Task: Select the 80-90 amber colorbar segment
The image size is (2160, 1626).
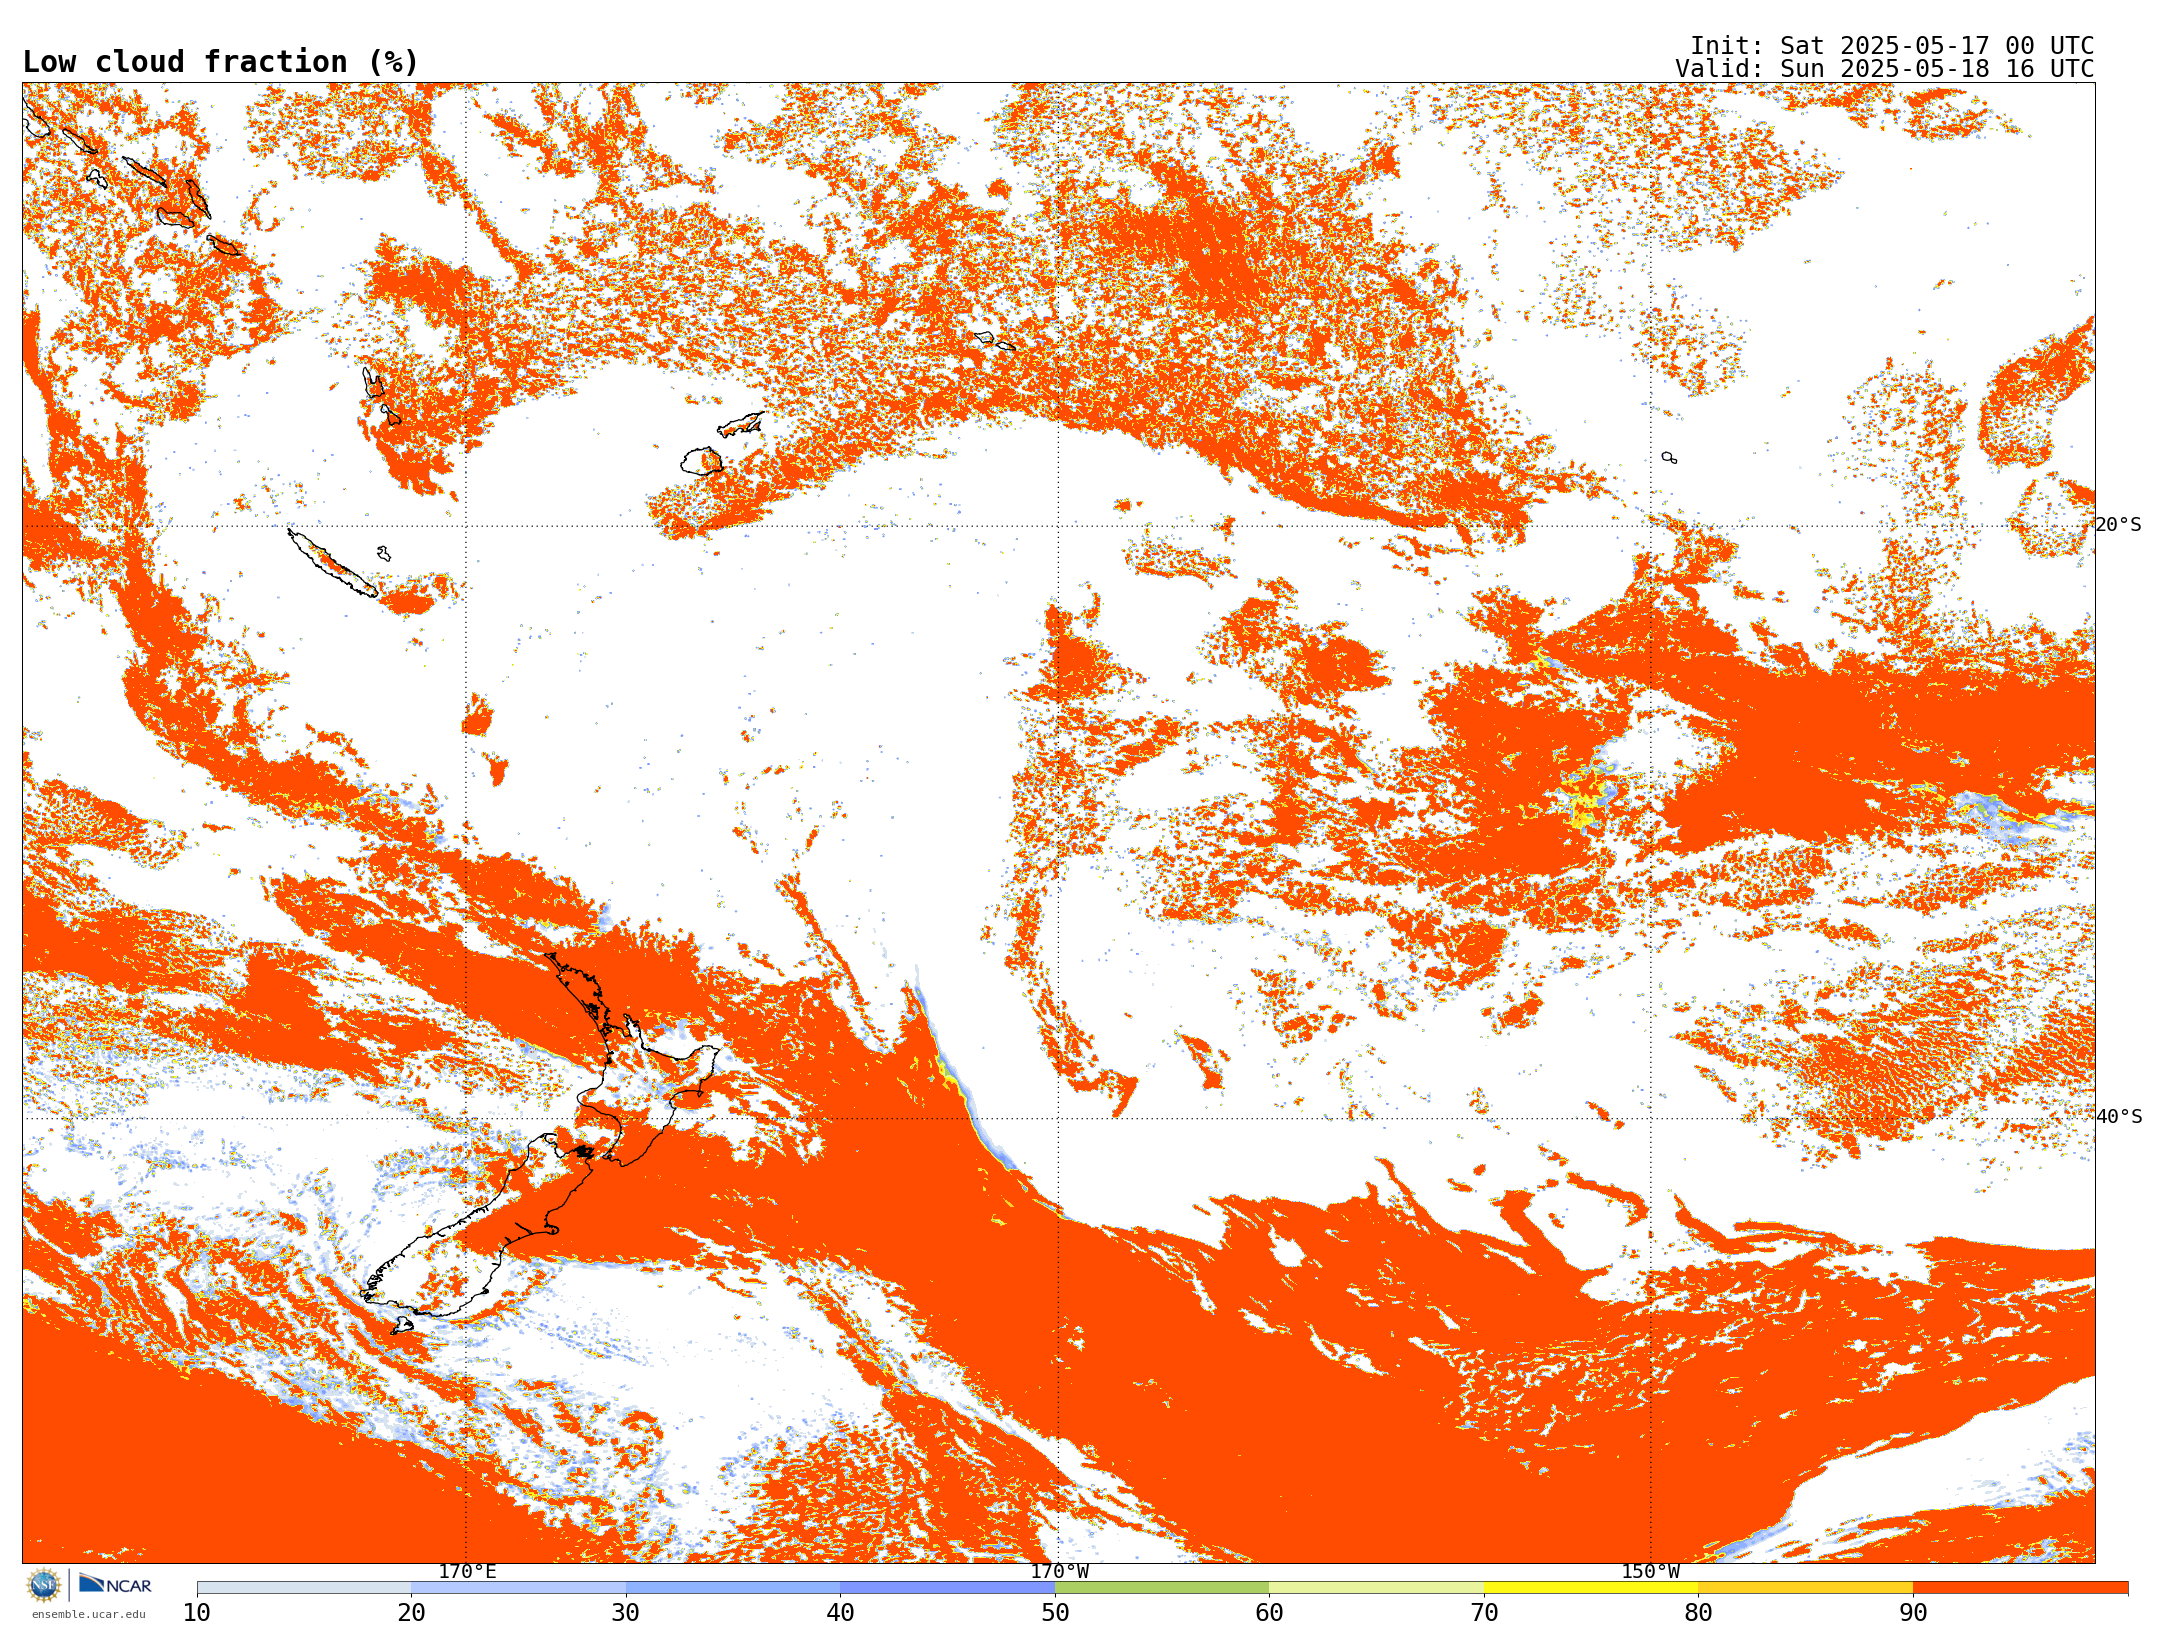Action: pos(1805,1588)
